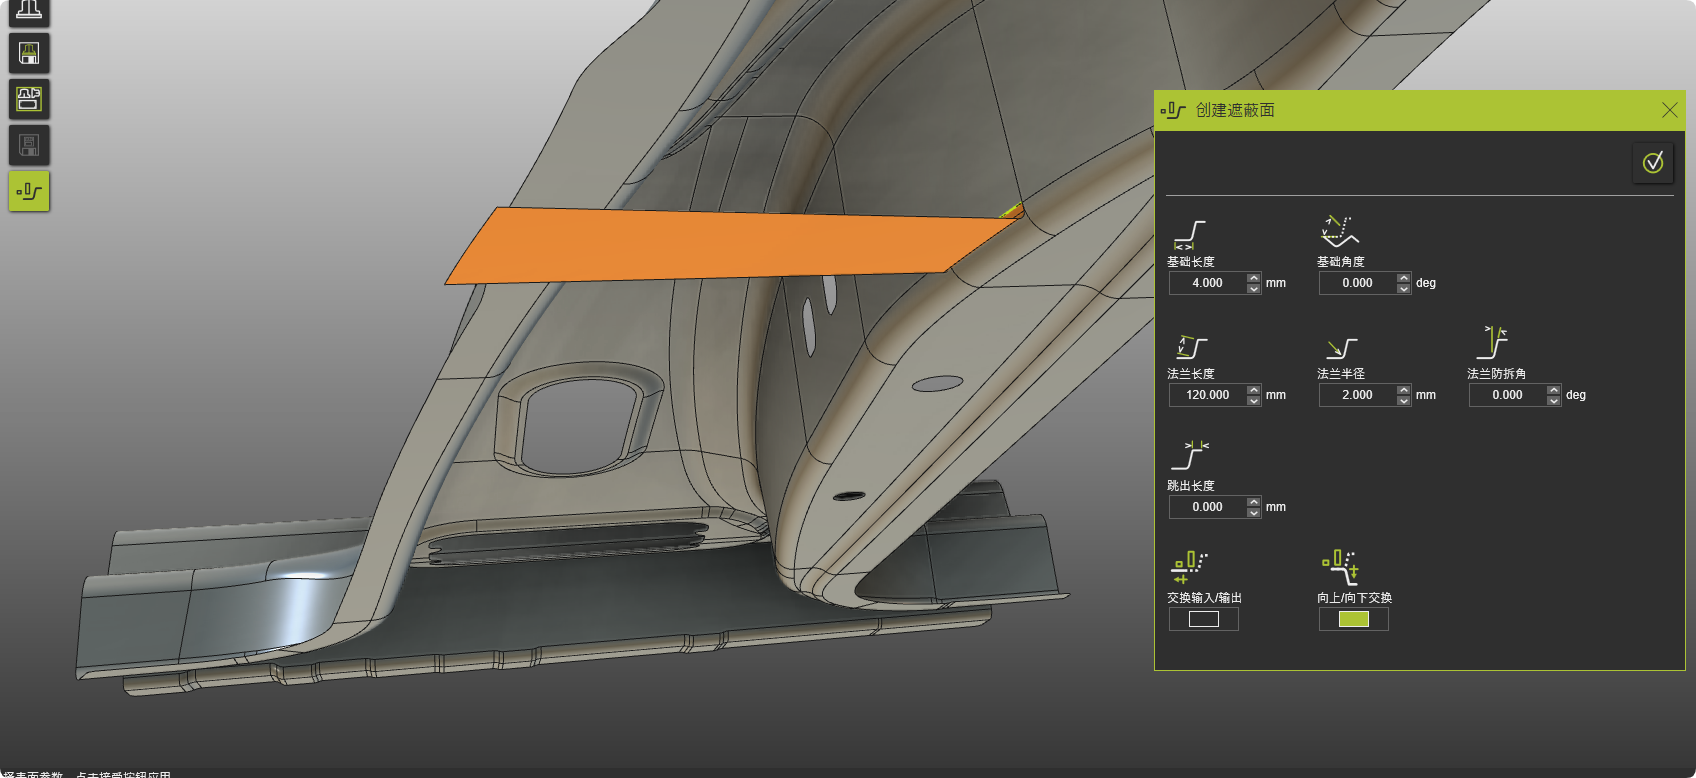Screen dimensions: 1696x778
Task: Increase 法兰半径 value with up arrow
Action: (1404, 390)
